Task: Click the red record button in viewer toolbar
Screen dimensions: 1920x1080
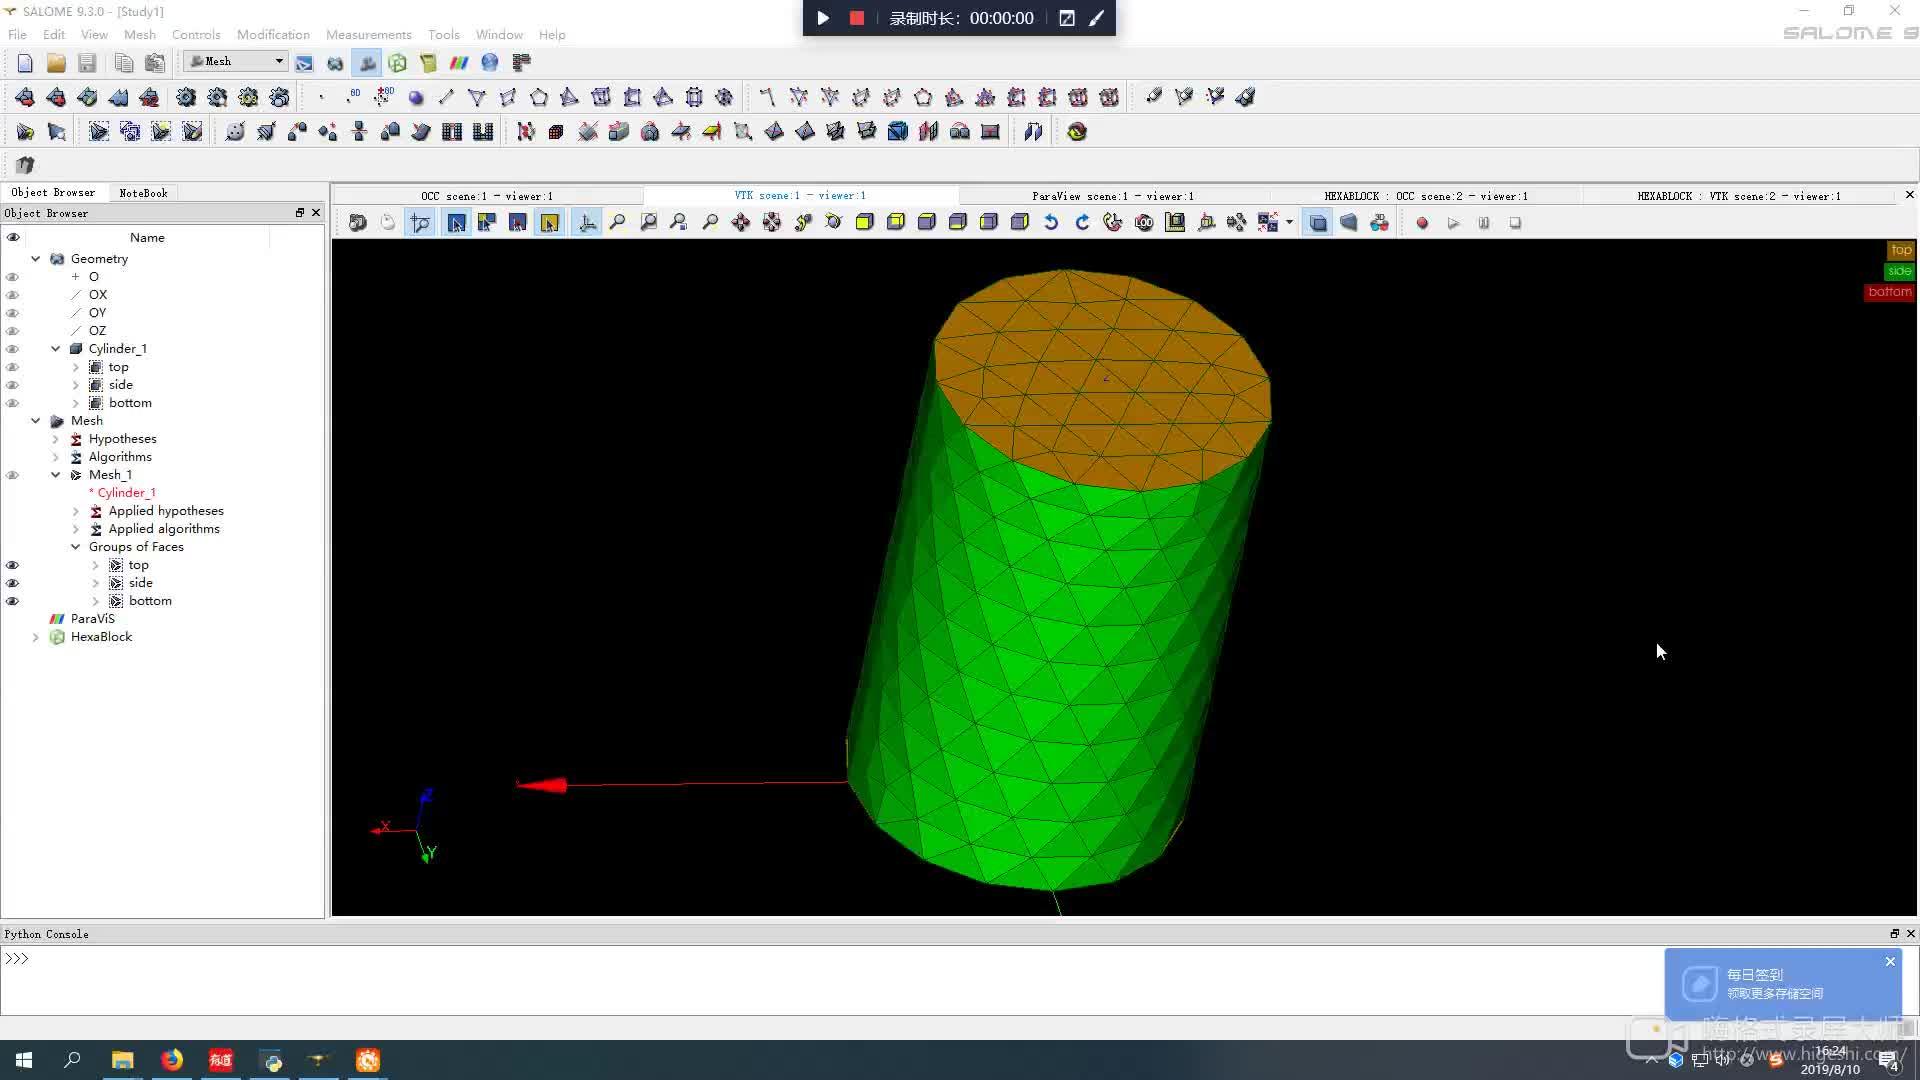Action: (1422, 223)
